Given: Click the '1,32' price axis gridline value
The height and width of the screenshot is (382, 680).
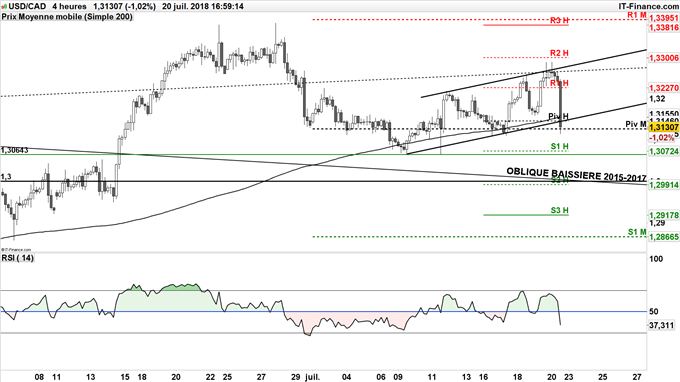Looking at the screenshot, I should [657, 99].
